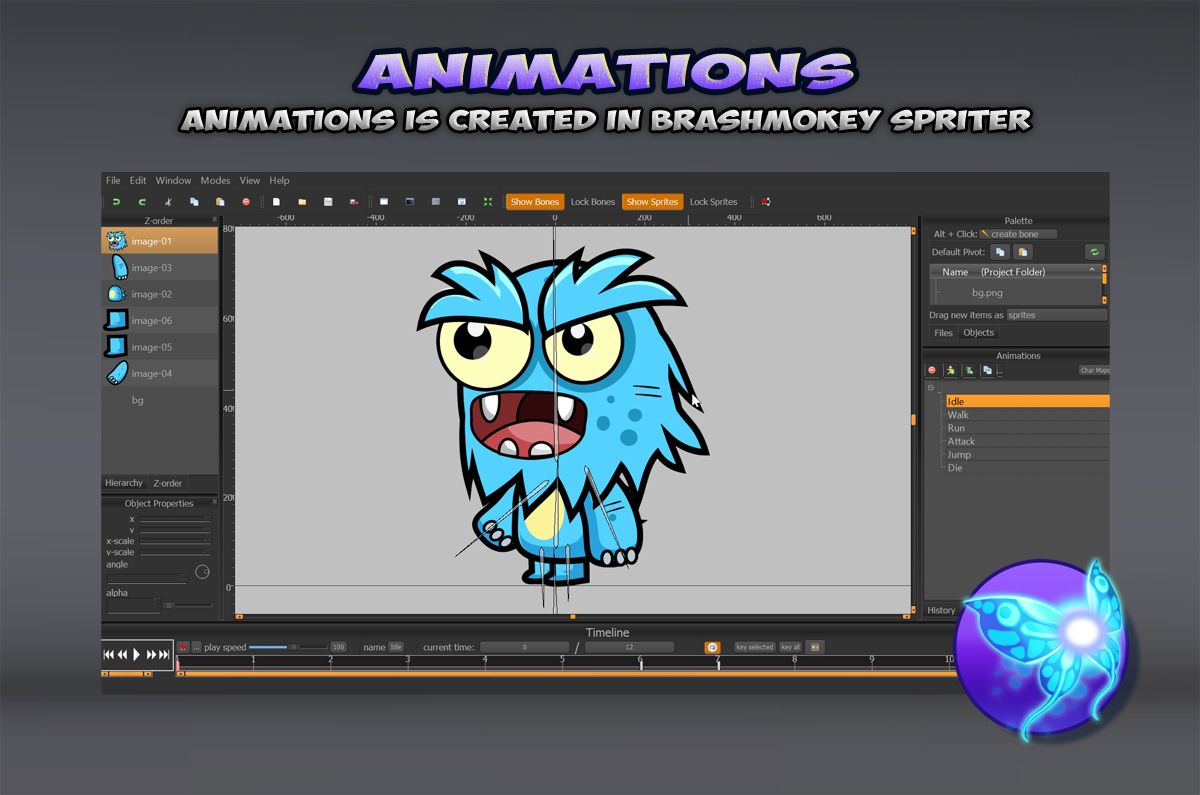
Task: Click the Cut scissors icon
Action: (x=168, y=202)
